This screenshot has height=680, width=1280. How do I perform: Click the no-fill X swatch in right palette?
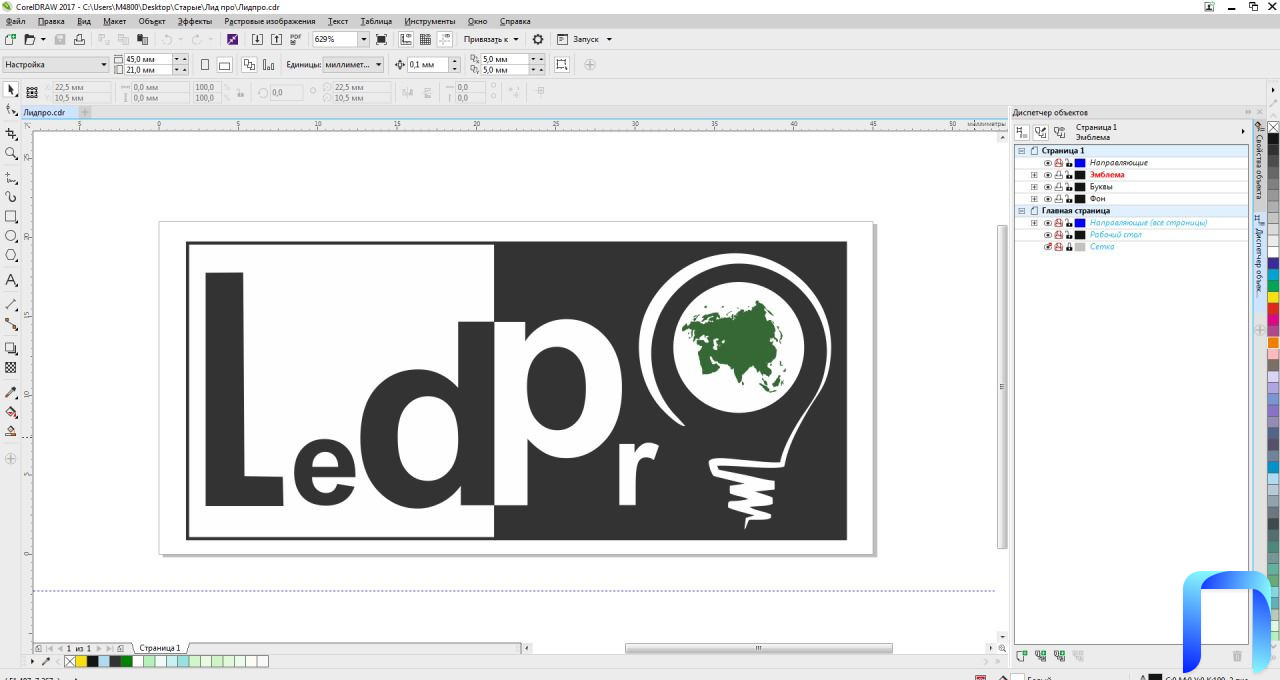pos(1273,127)
